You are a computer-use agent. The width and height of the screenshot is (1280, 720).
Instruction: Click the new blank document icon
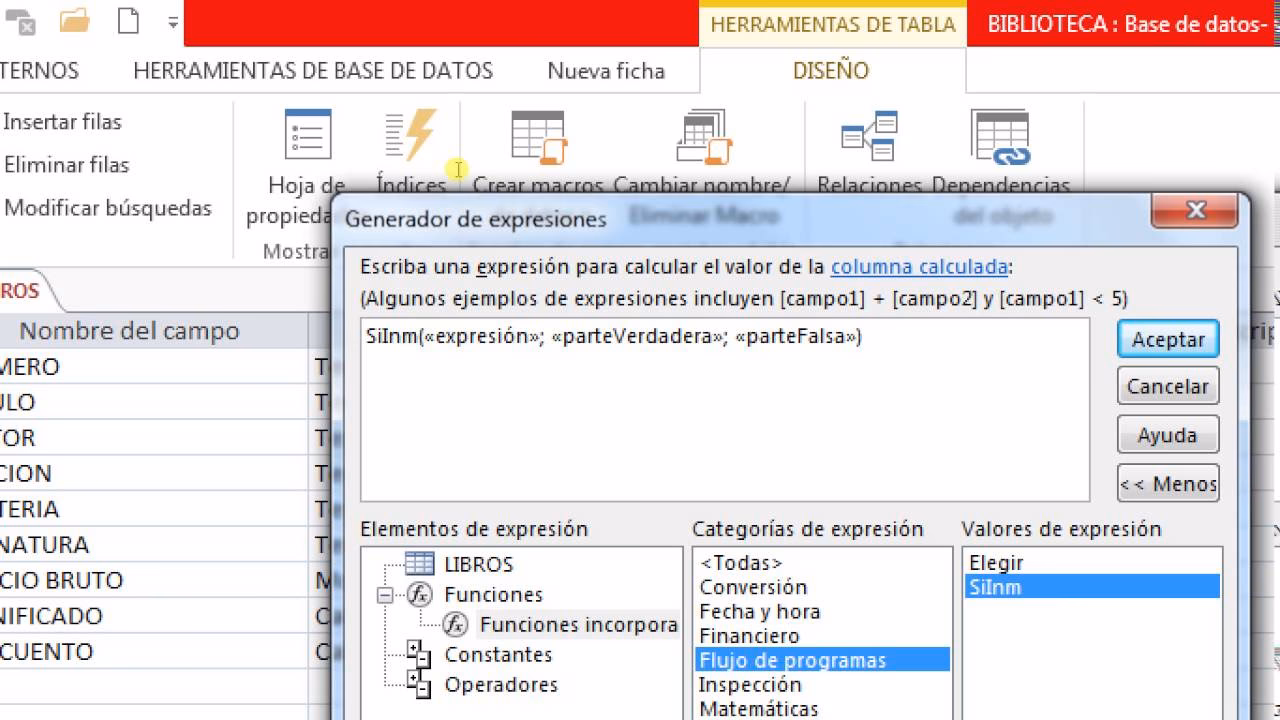click(128, 20)
